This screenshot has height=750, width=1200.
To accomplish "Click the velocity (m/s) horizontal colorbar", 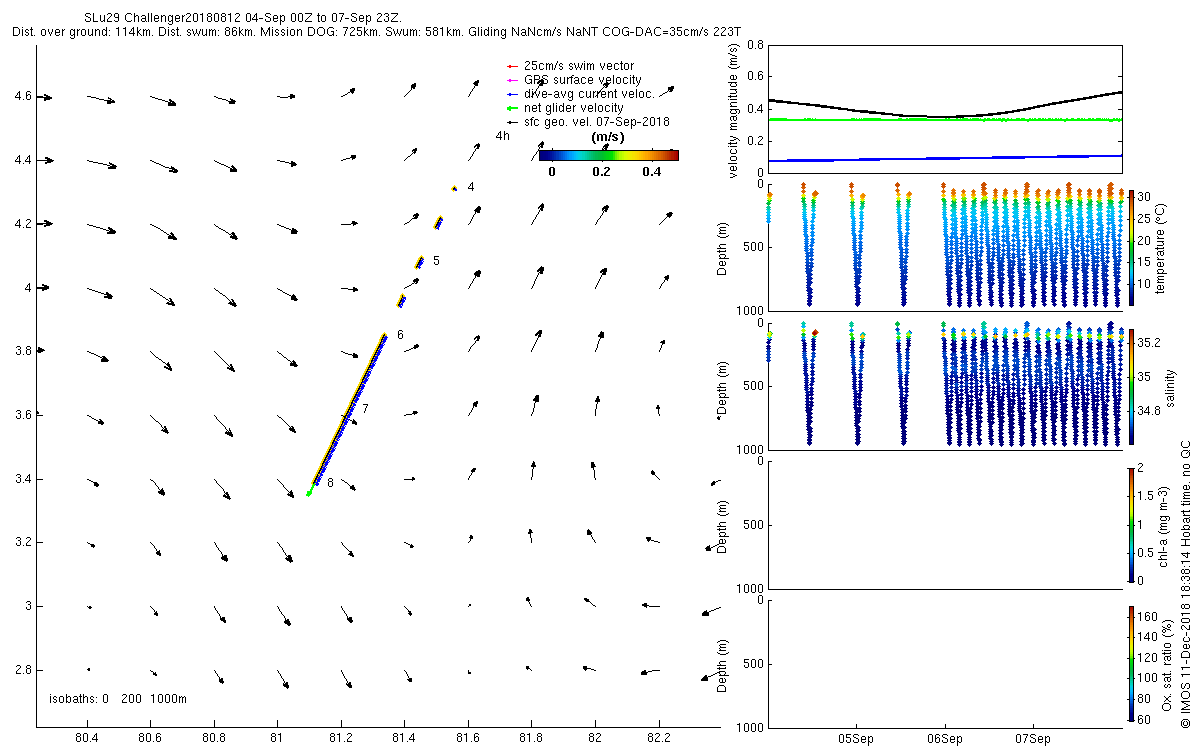I will click(x=608, y=155).
